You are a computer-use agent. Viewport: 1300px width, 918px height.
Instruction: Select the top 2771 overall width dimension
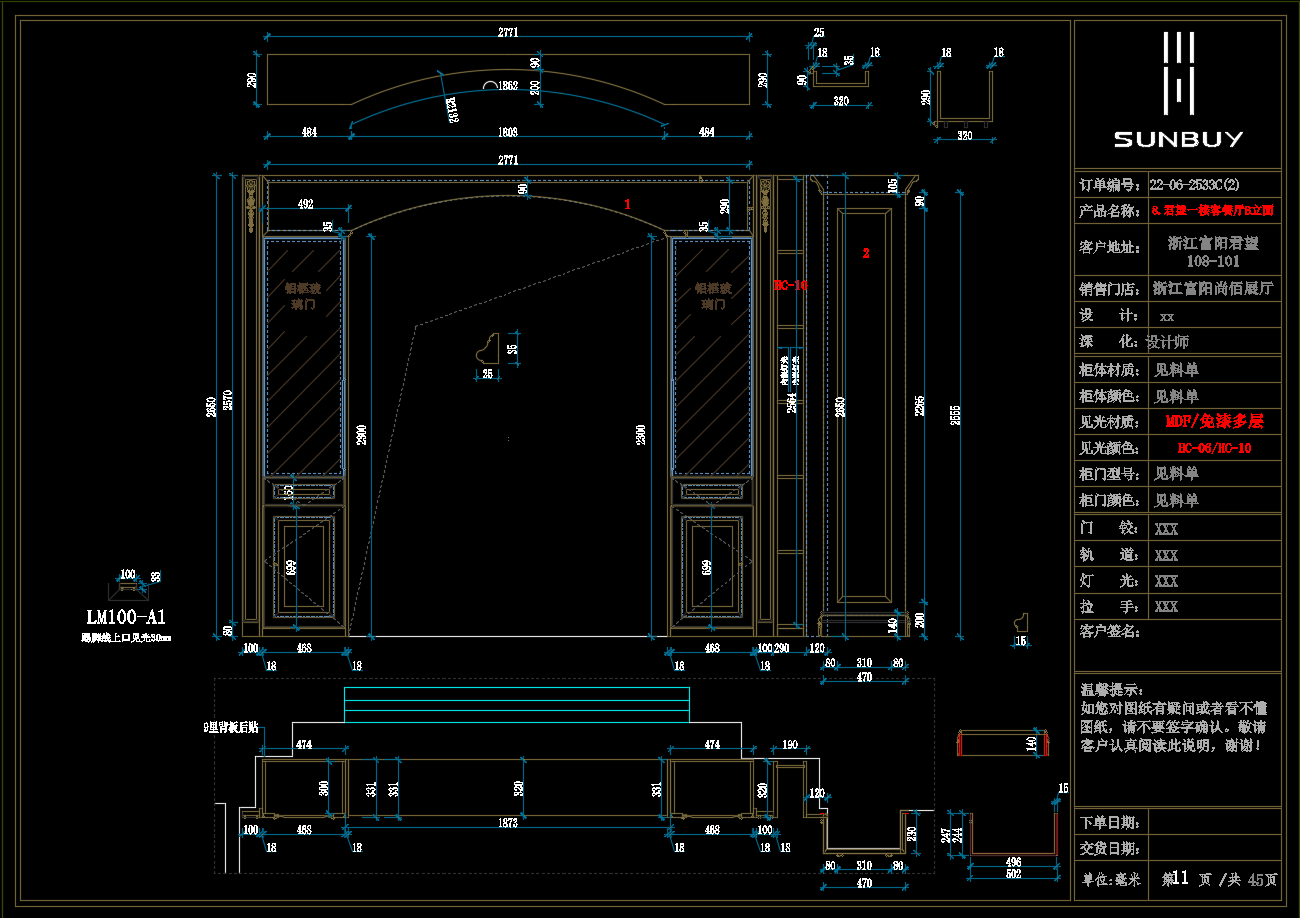[x=508, y=33]
